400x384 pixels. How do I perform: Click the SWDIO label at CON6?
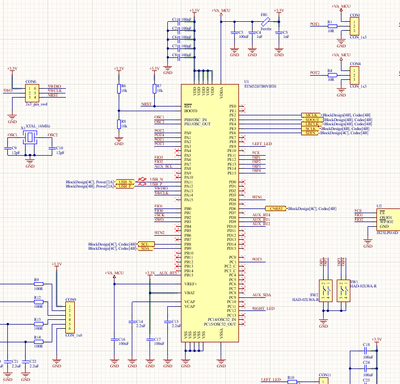(55, 86)
